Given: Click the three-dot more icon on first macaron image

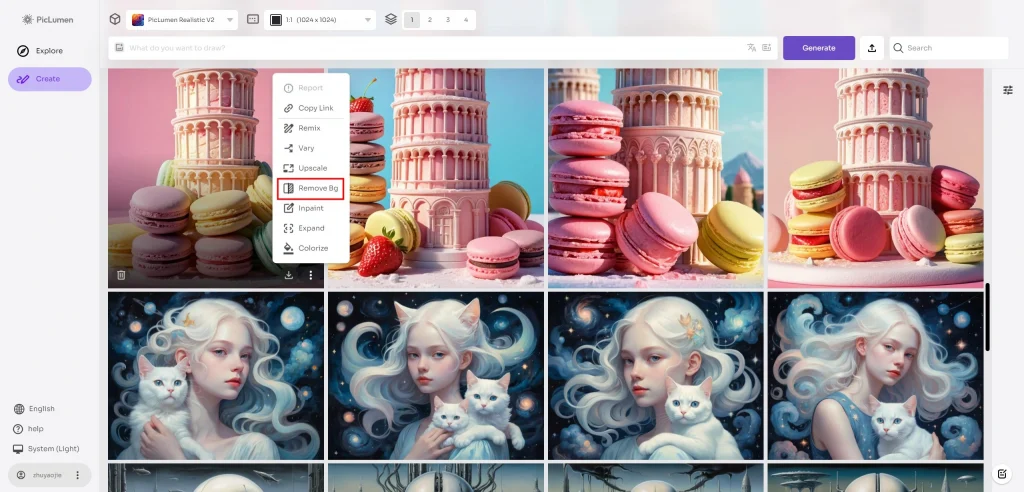Looking at the screenshot, I should tap(311, 275).
